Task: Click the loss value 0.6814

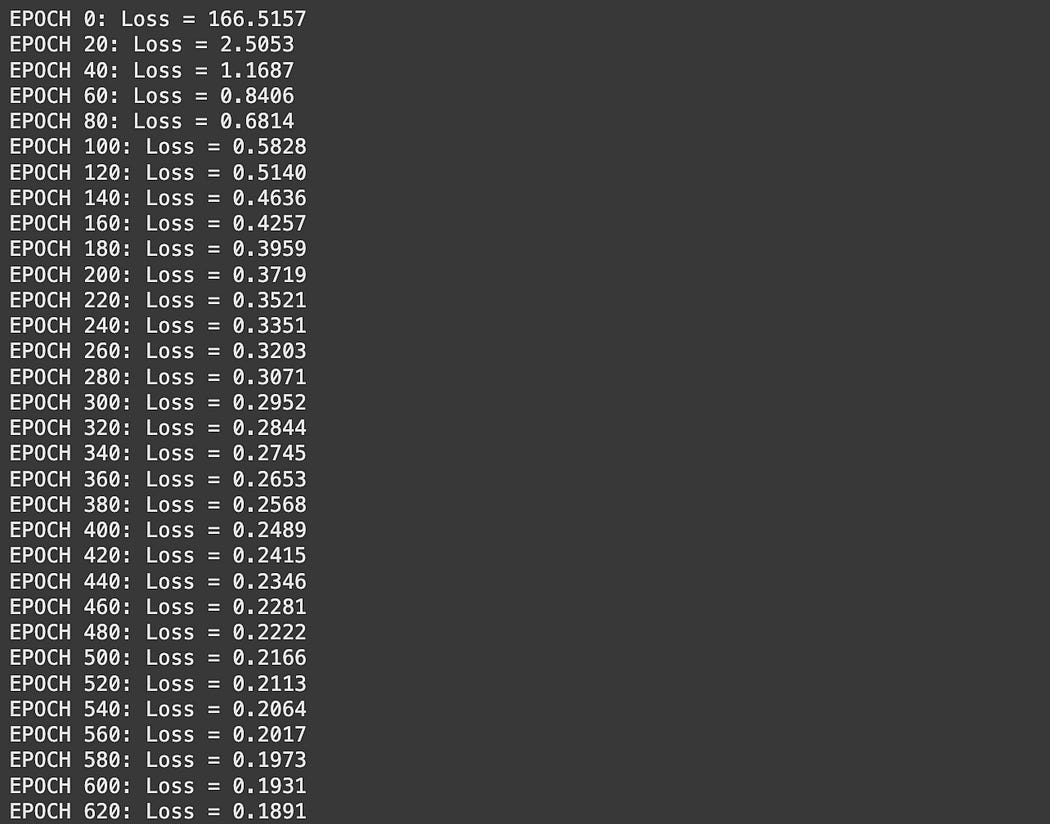Action: click(x=257, y=121)
